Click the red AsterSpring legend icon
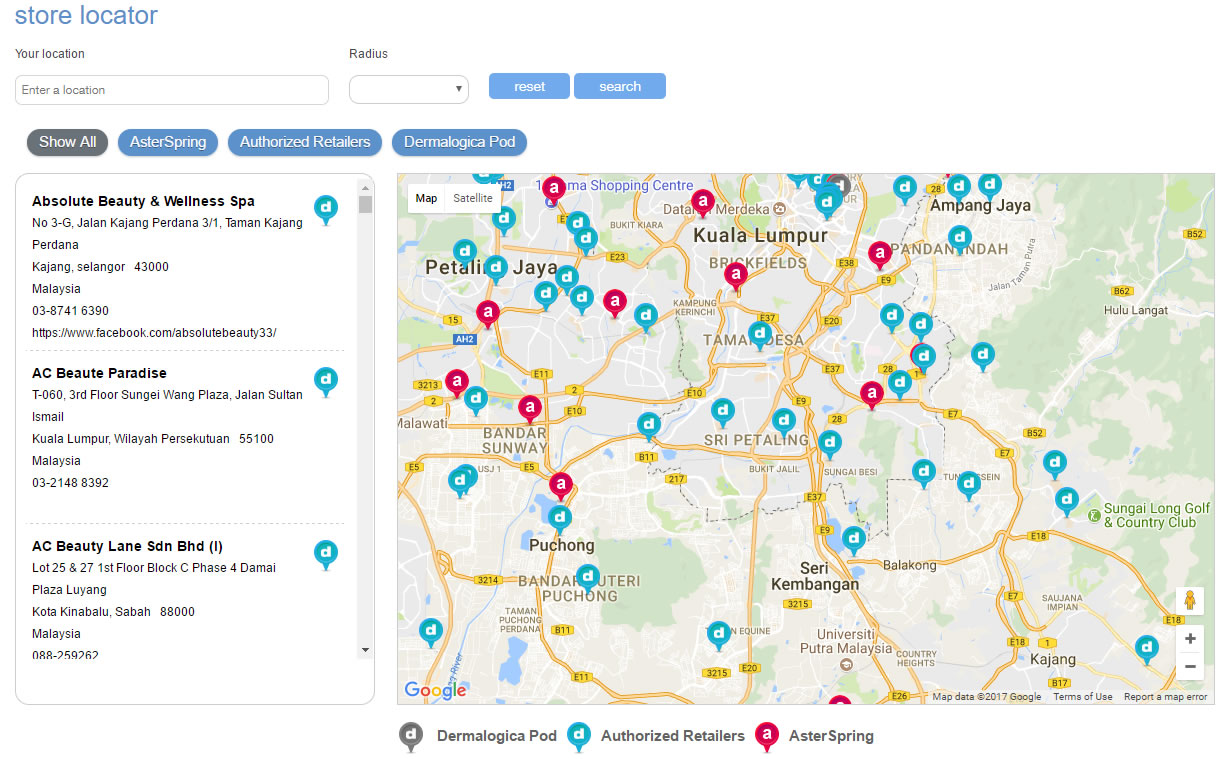The height and width of the screenshot is (759, 1231). [x=767, y=737]
